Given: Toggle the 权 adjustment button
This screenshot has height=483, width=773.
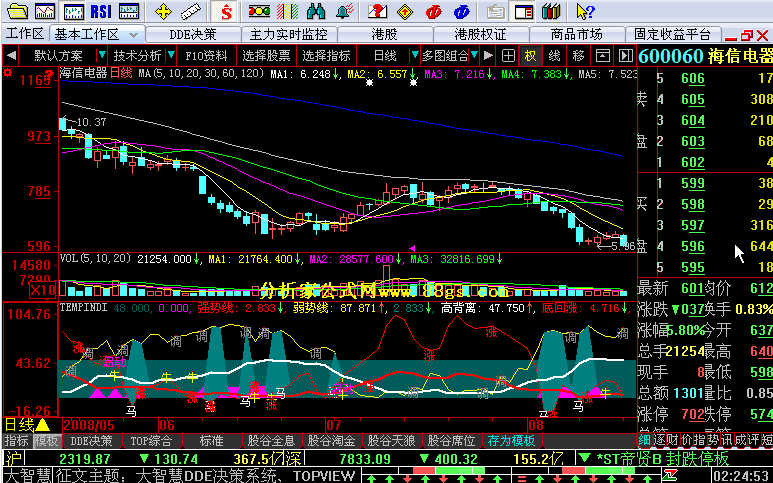Looking at the screenshot, I should click(x=530, y=55).
